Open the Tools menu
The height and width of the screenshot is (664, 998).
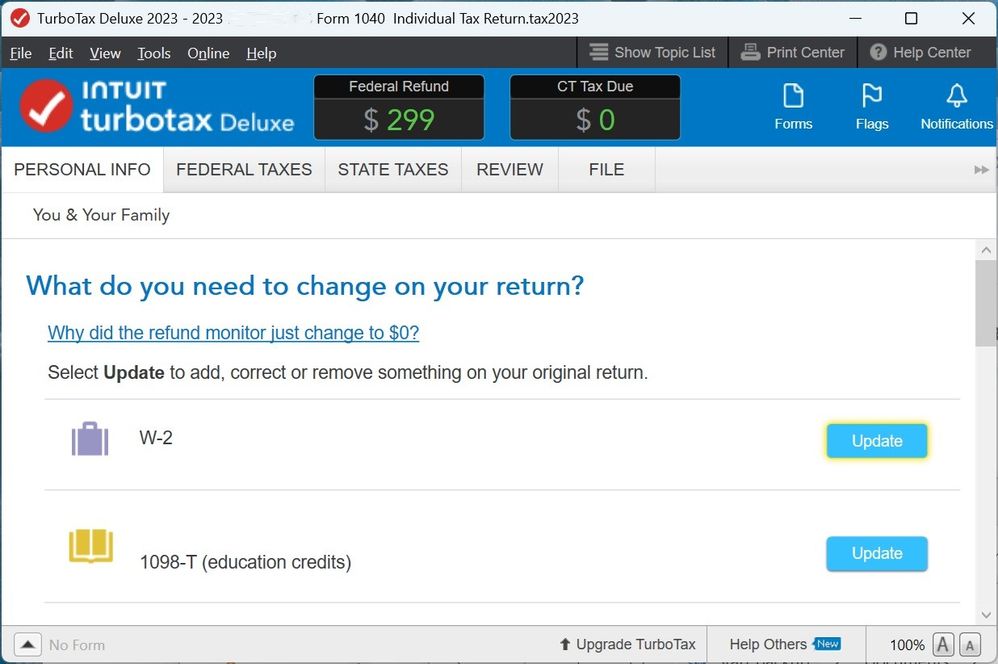154,53
